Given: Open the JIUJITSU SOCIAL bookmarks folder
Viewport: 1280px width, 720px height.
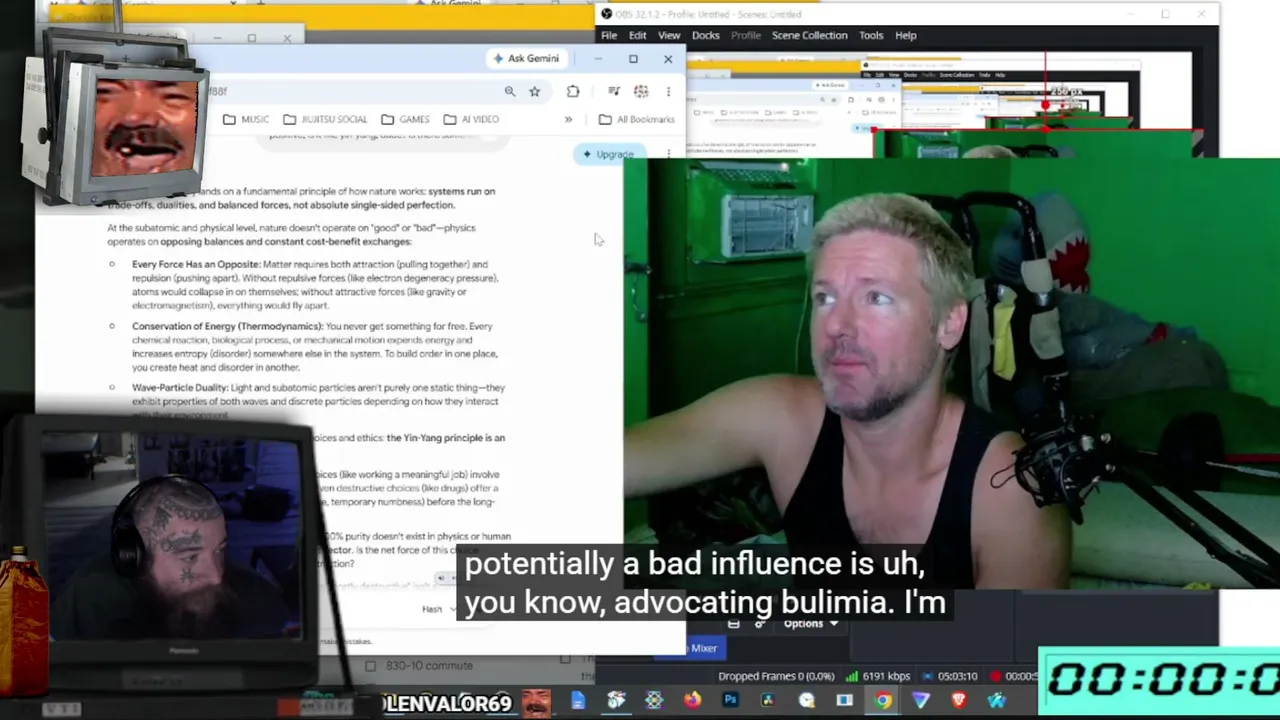Looking at the screenshot, I should pos(325,119).
